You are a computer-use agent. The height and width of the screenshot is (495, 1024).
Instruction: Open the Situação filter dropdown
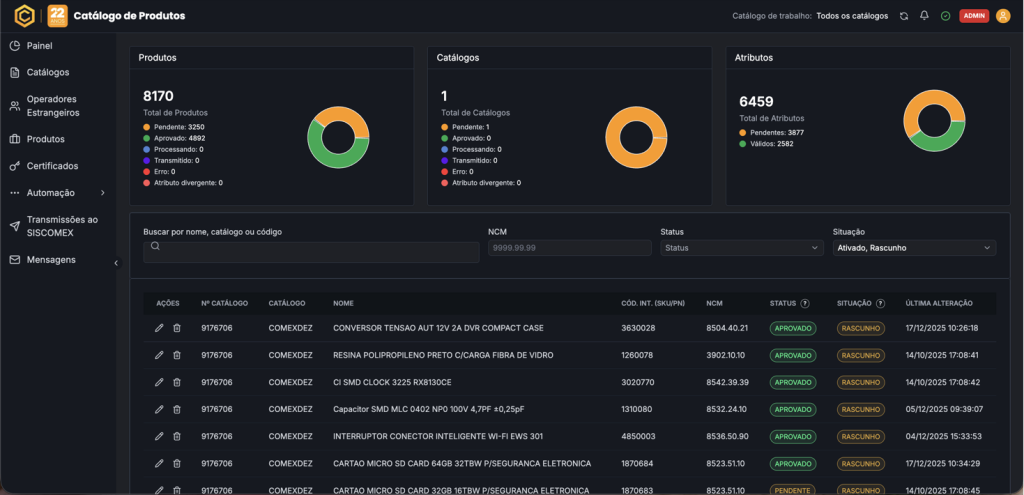[x=914, y=248]
